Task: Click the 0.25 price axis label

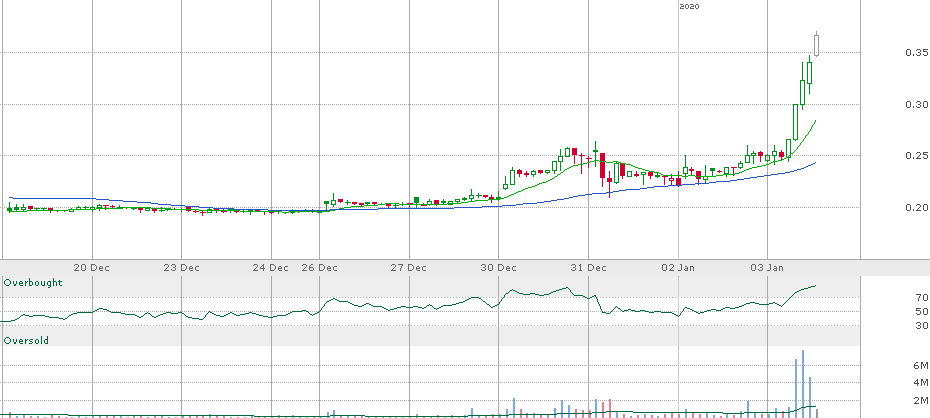Action: (917, 155)
